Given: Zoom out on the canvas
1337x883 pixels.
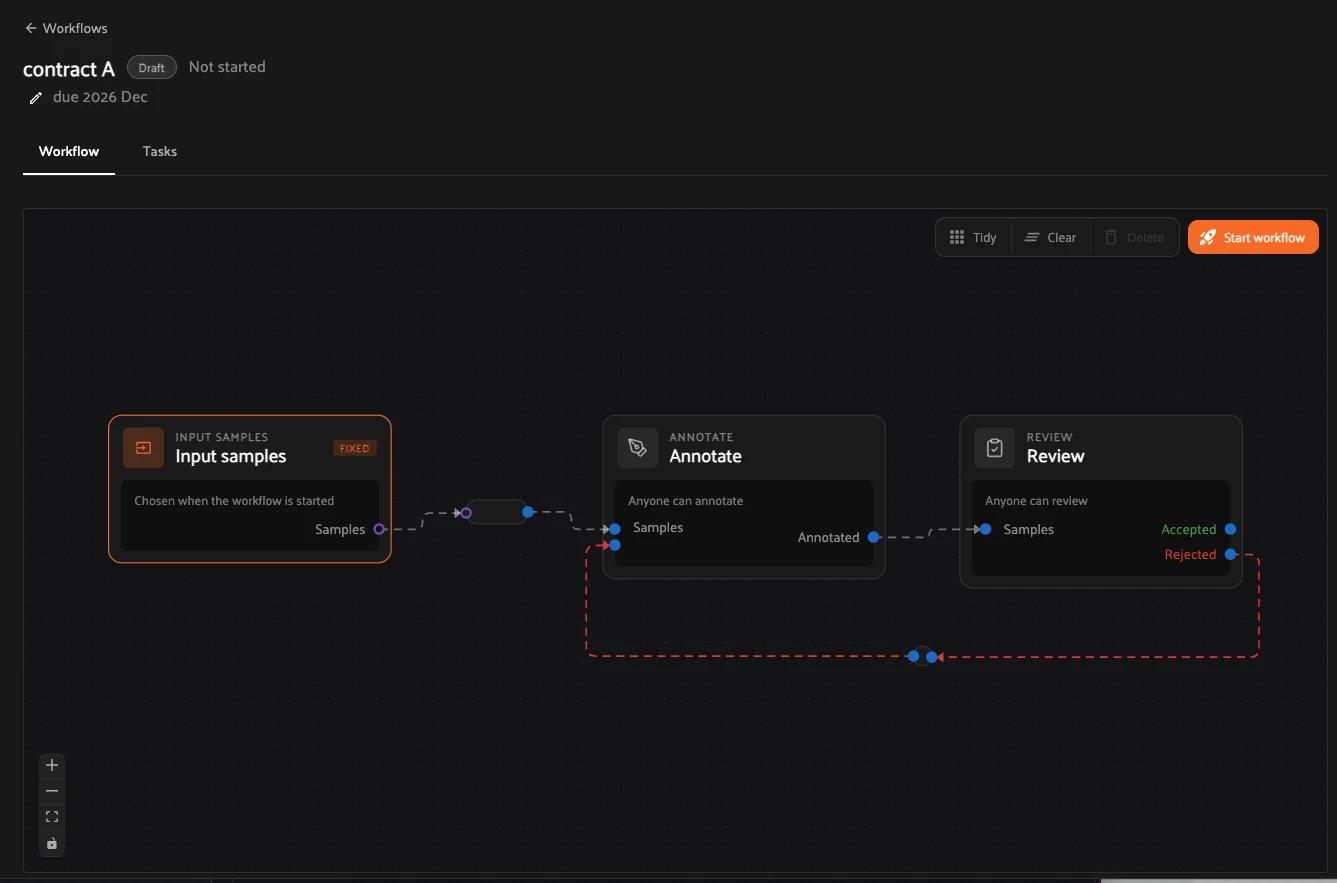Looking at the screenshot, I should click(x=52, y=791).
